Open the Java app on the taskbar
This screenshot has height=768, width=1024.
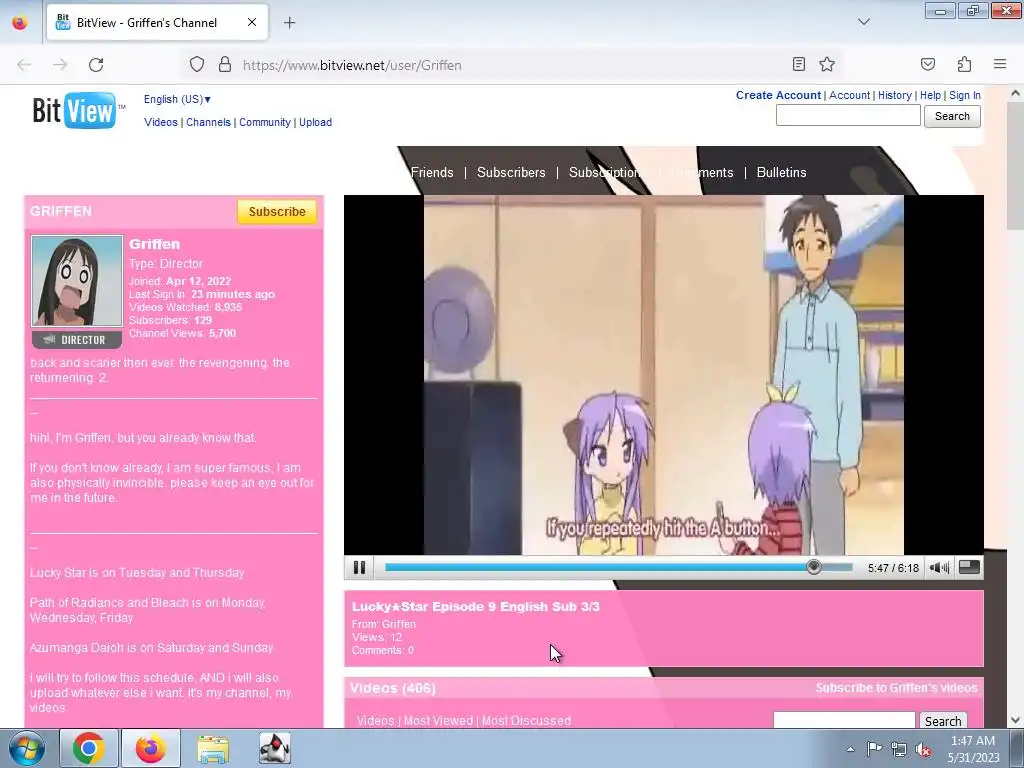coord(274,748)
